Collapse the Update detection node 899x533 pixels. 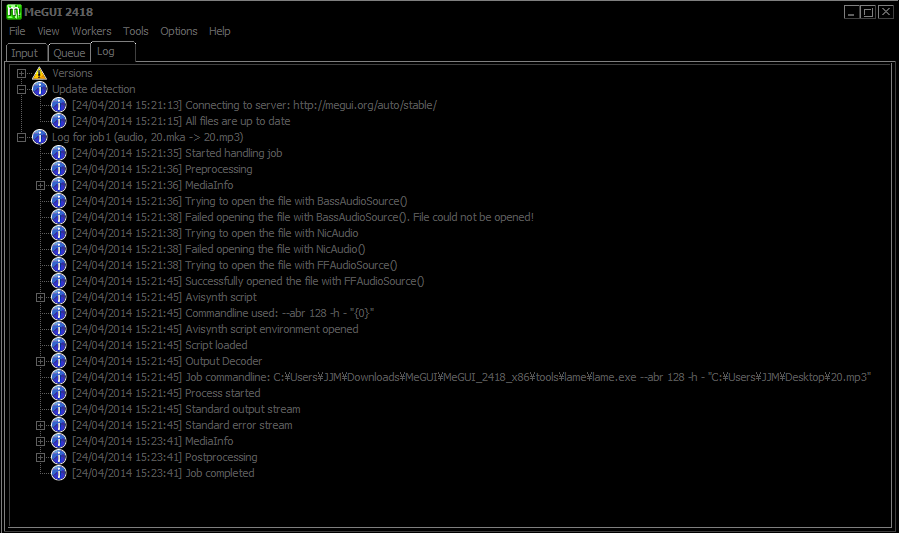tap(21, 89)
